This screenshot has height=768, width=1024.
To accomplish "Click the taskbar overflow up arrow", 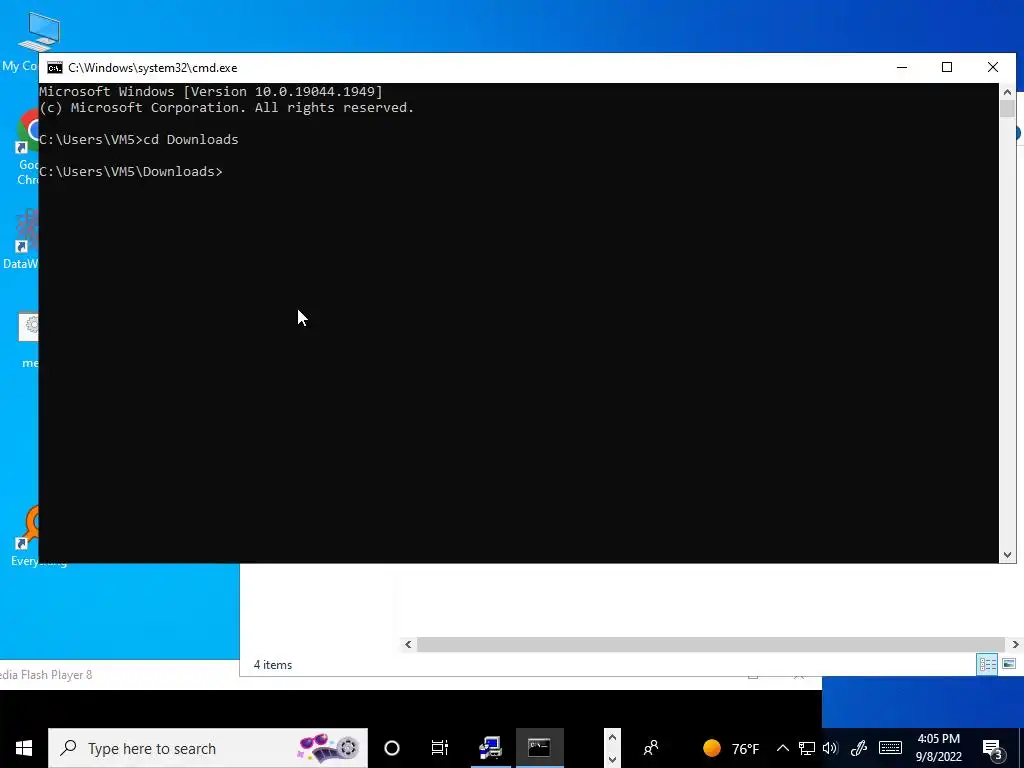I will pyautogui.click(x=612, y=737).
